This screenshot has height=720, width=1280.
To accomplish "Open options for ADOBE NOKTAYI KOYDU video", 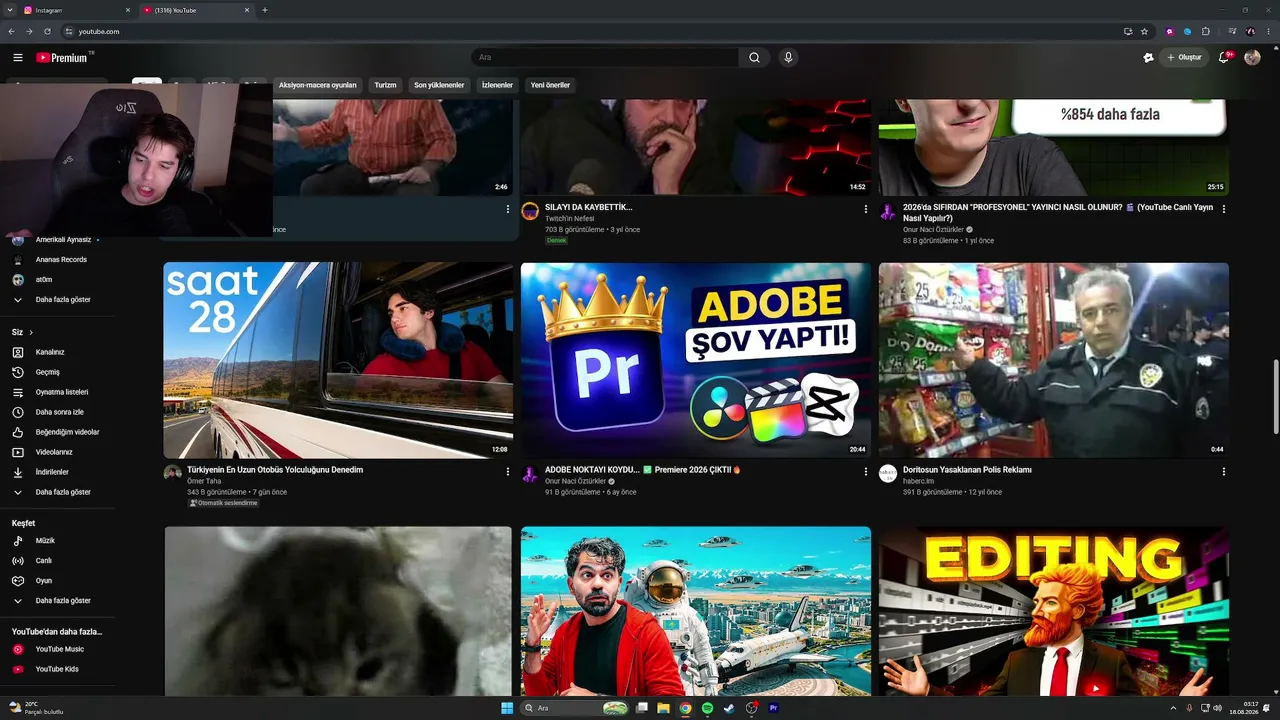I will 866,471.
